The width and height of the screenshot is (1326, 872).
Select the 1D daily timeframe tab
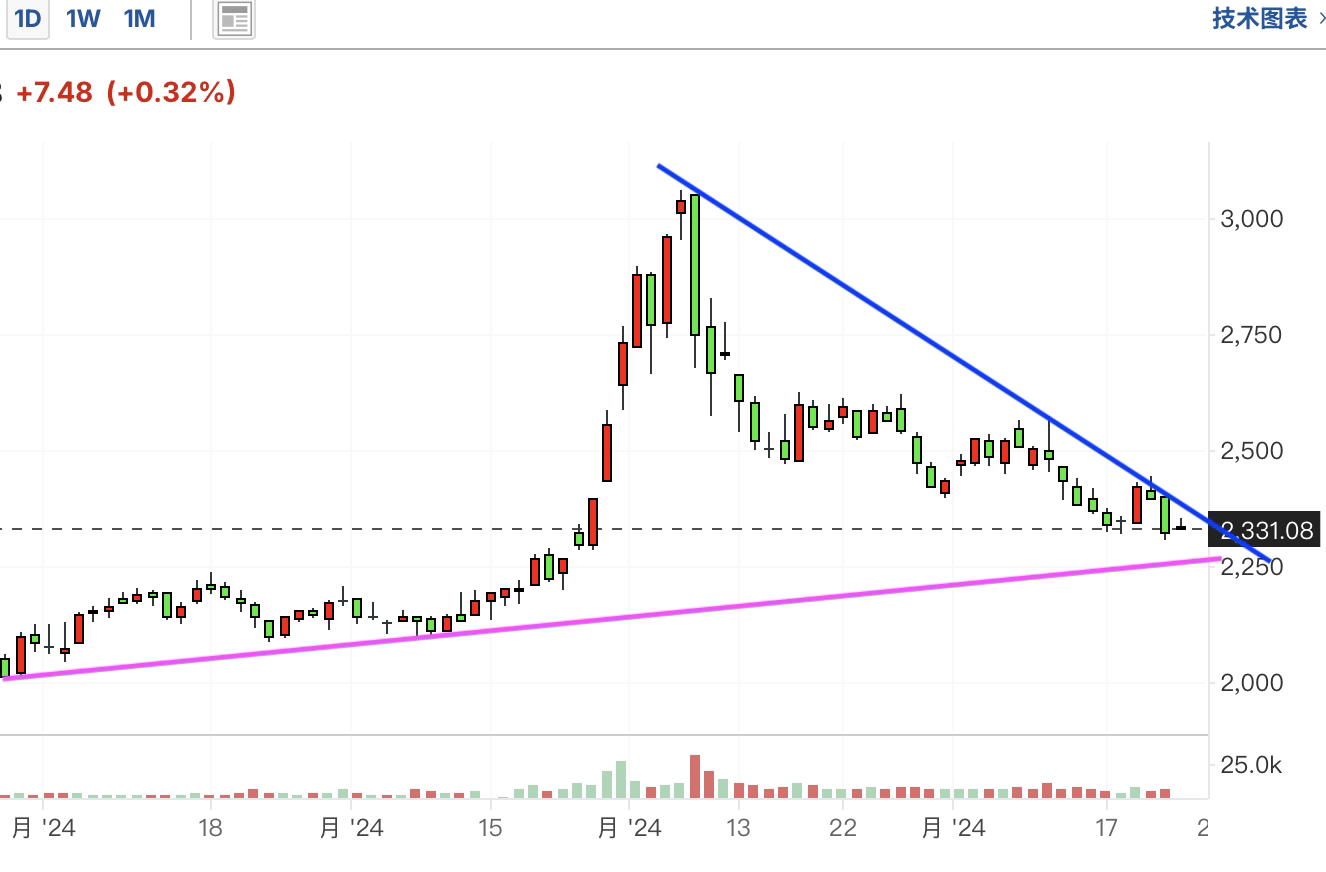[x=27, y=19]
